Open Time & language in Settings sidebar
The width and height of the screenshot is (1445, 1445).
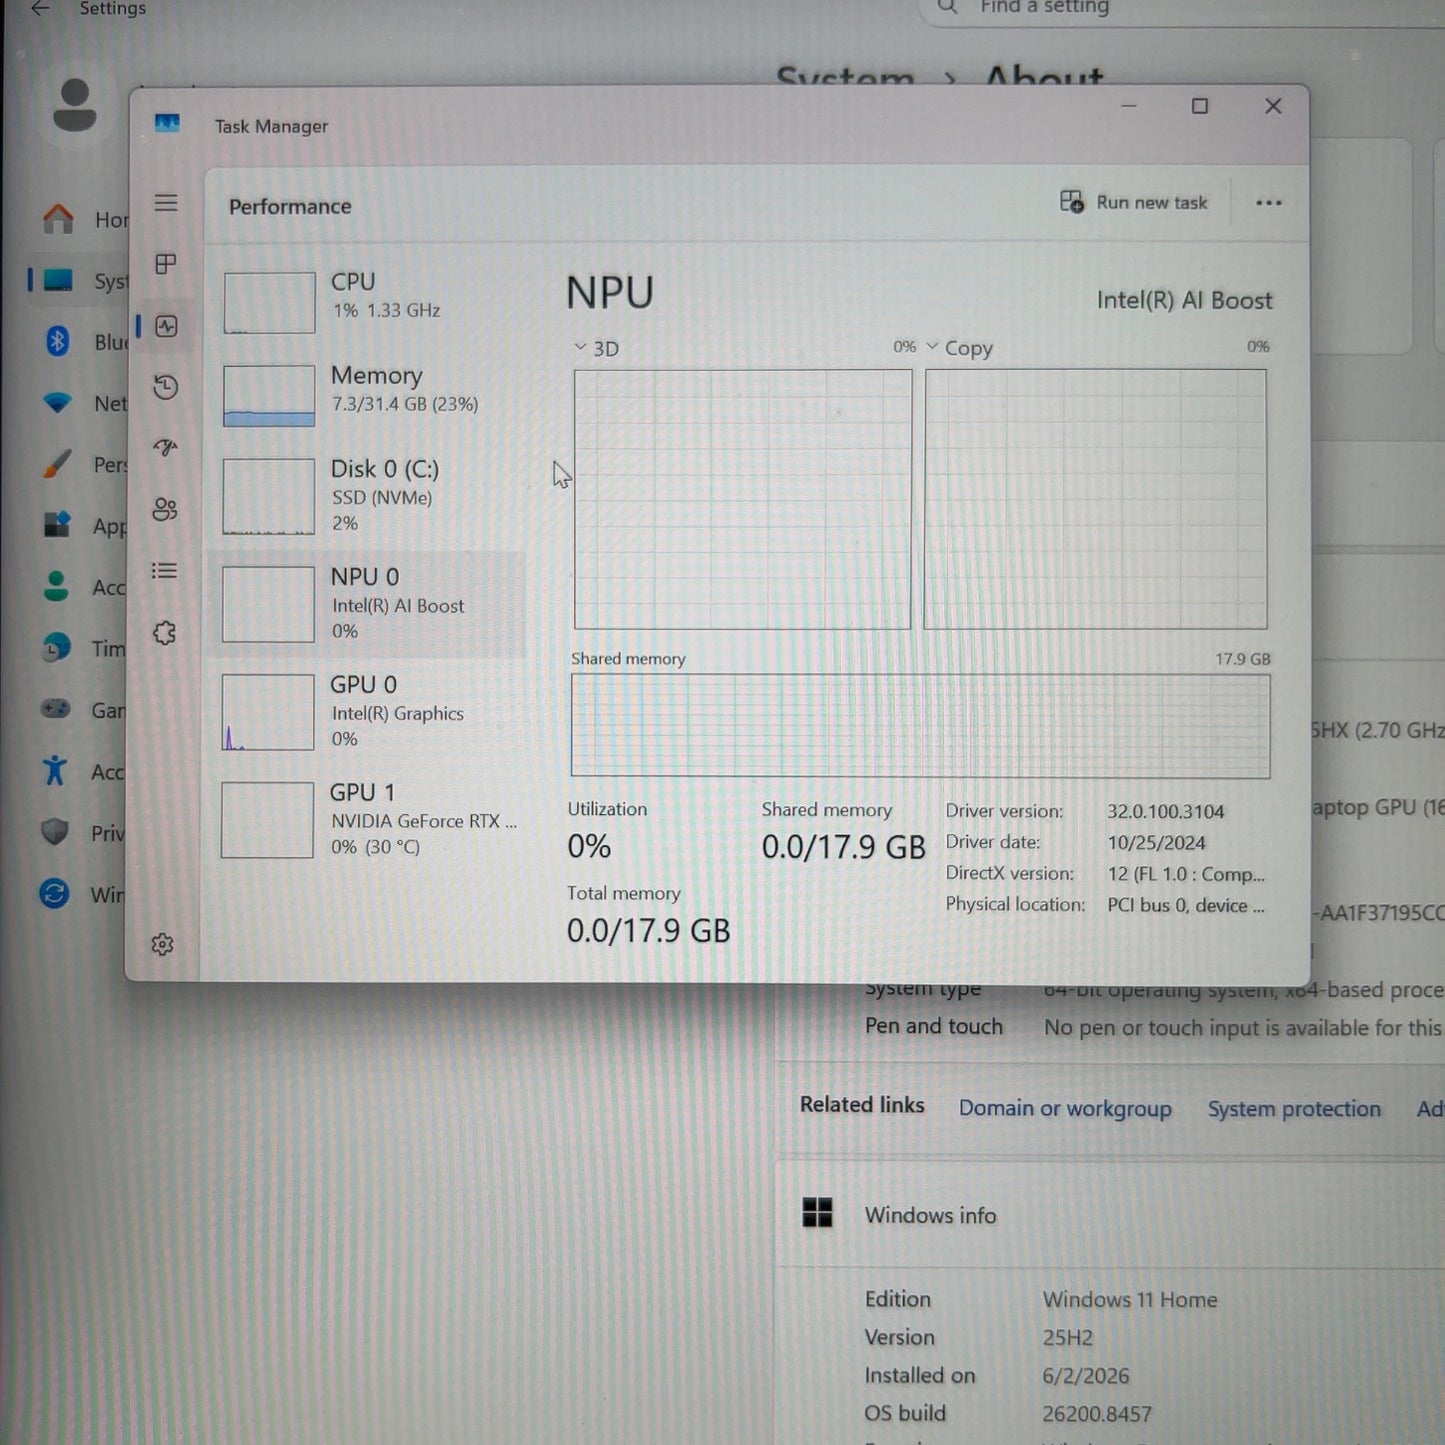pos(84,648)
